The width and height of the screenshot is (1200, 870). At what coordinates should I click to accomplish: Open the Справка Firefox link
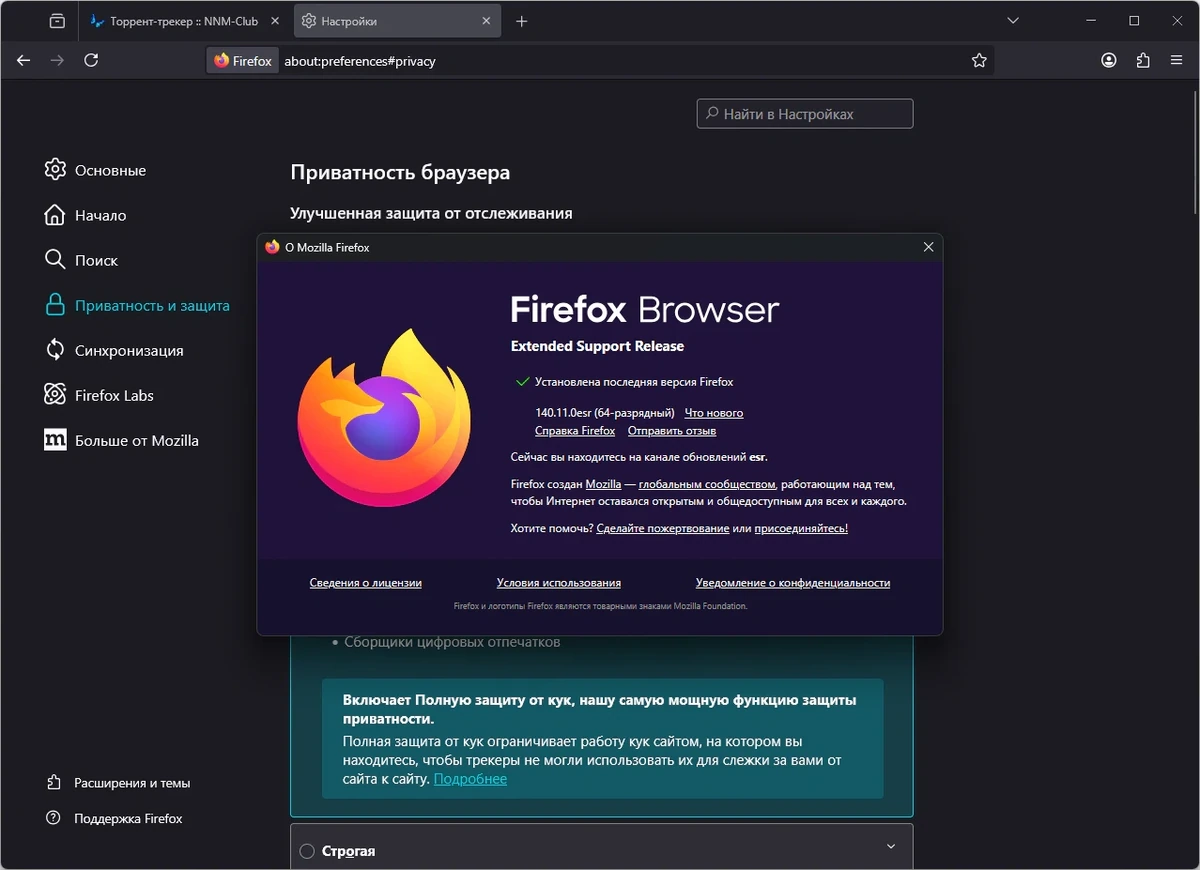click(x=575, y=431)
